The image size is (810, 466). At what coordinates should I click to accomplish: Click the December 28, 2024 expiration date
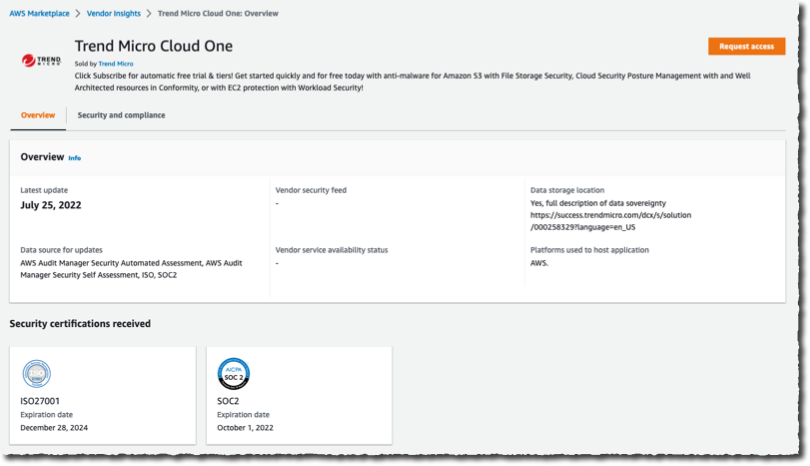click(x=54, y=428)
